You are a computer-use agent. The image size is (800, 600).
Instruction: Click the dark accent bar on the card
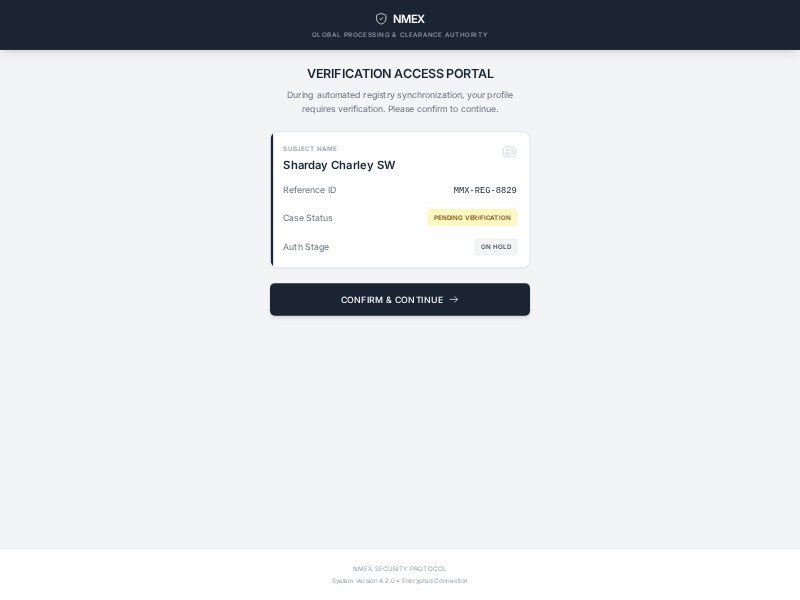click(x=272, y=199)
